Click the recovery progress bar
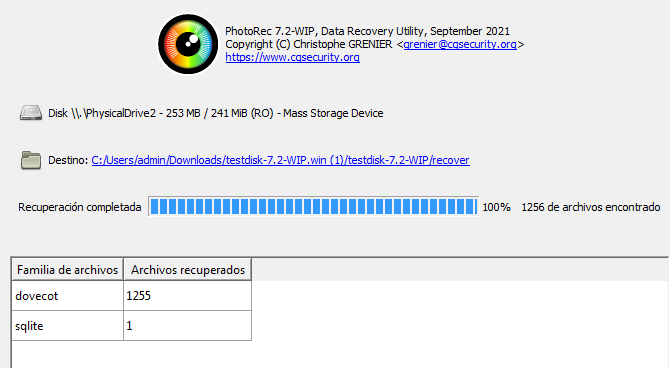This screenshot has width=670, height=368. tap(314, 206)
